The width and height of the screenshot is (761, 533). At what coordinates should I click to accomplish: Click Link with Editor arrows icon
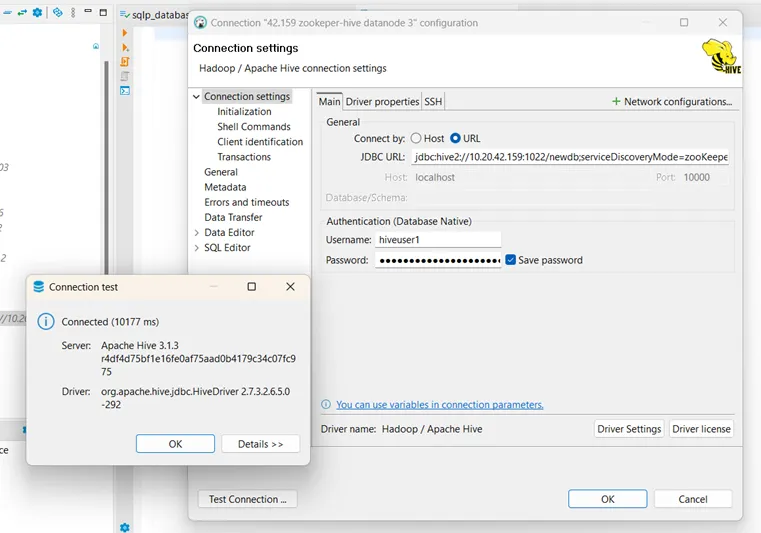(x=22, y=13)
